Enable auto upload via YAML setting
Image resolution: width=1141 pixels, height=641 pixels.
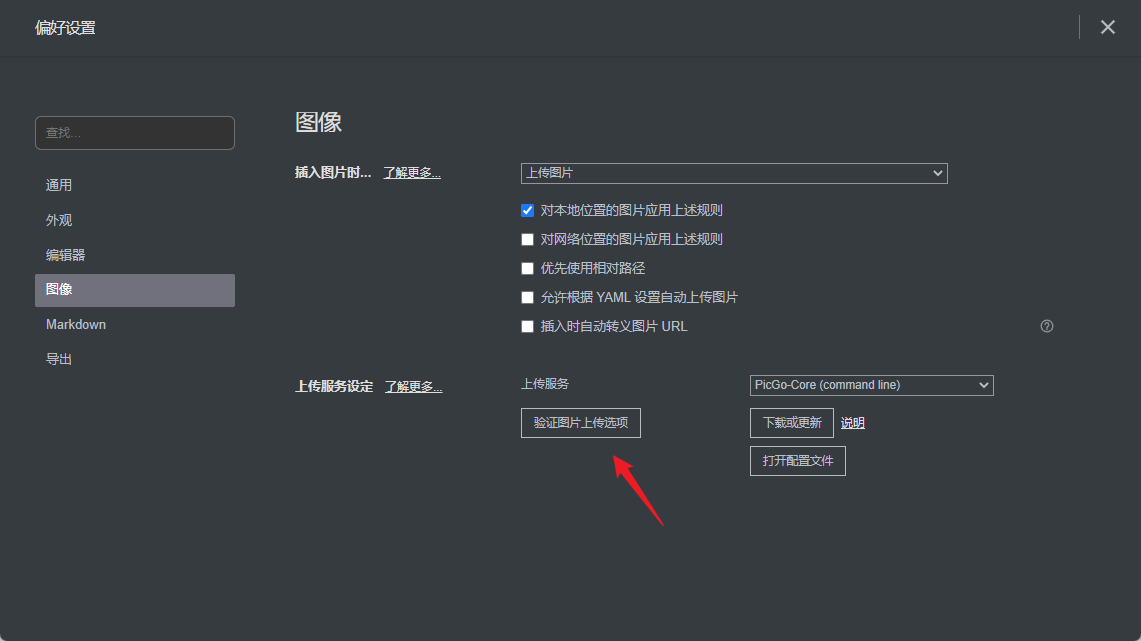pyautogui.click(x=528, y=298)
